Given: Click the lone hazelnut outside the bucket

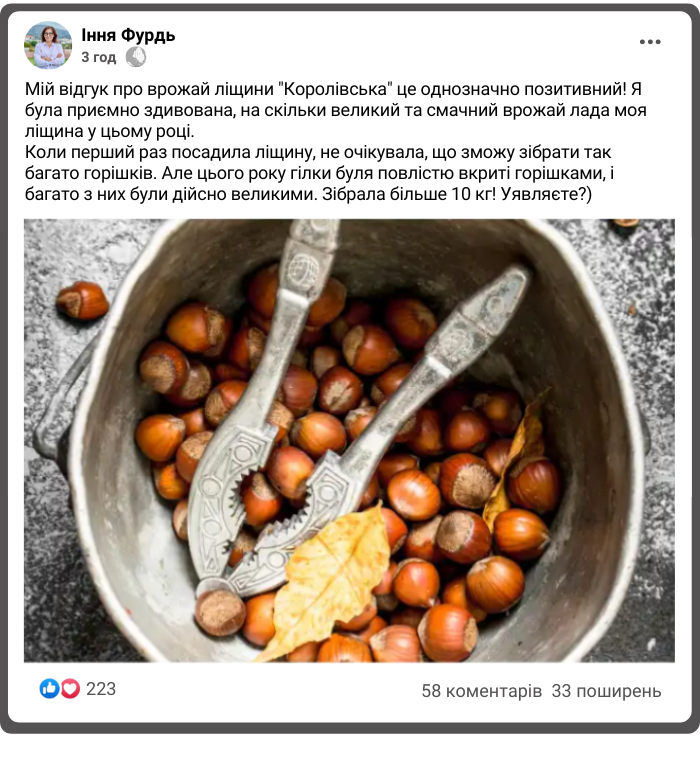Looking at the screenshot, I should [x=82, y=300].
